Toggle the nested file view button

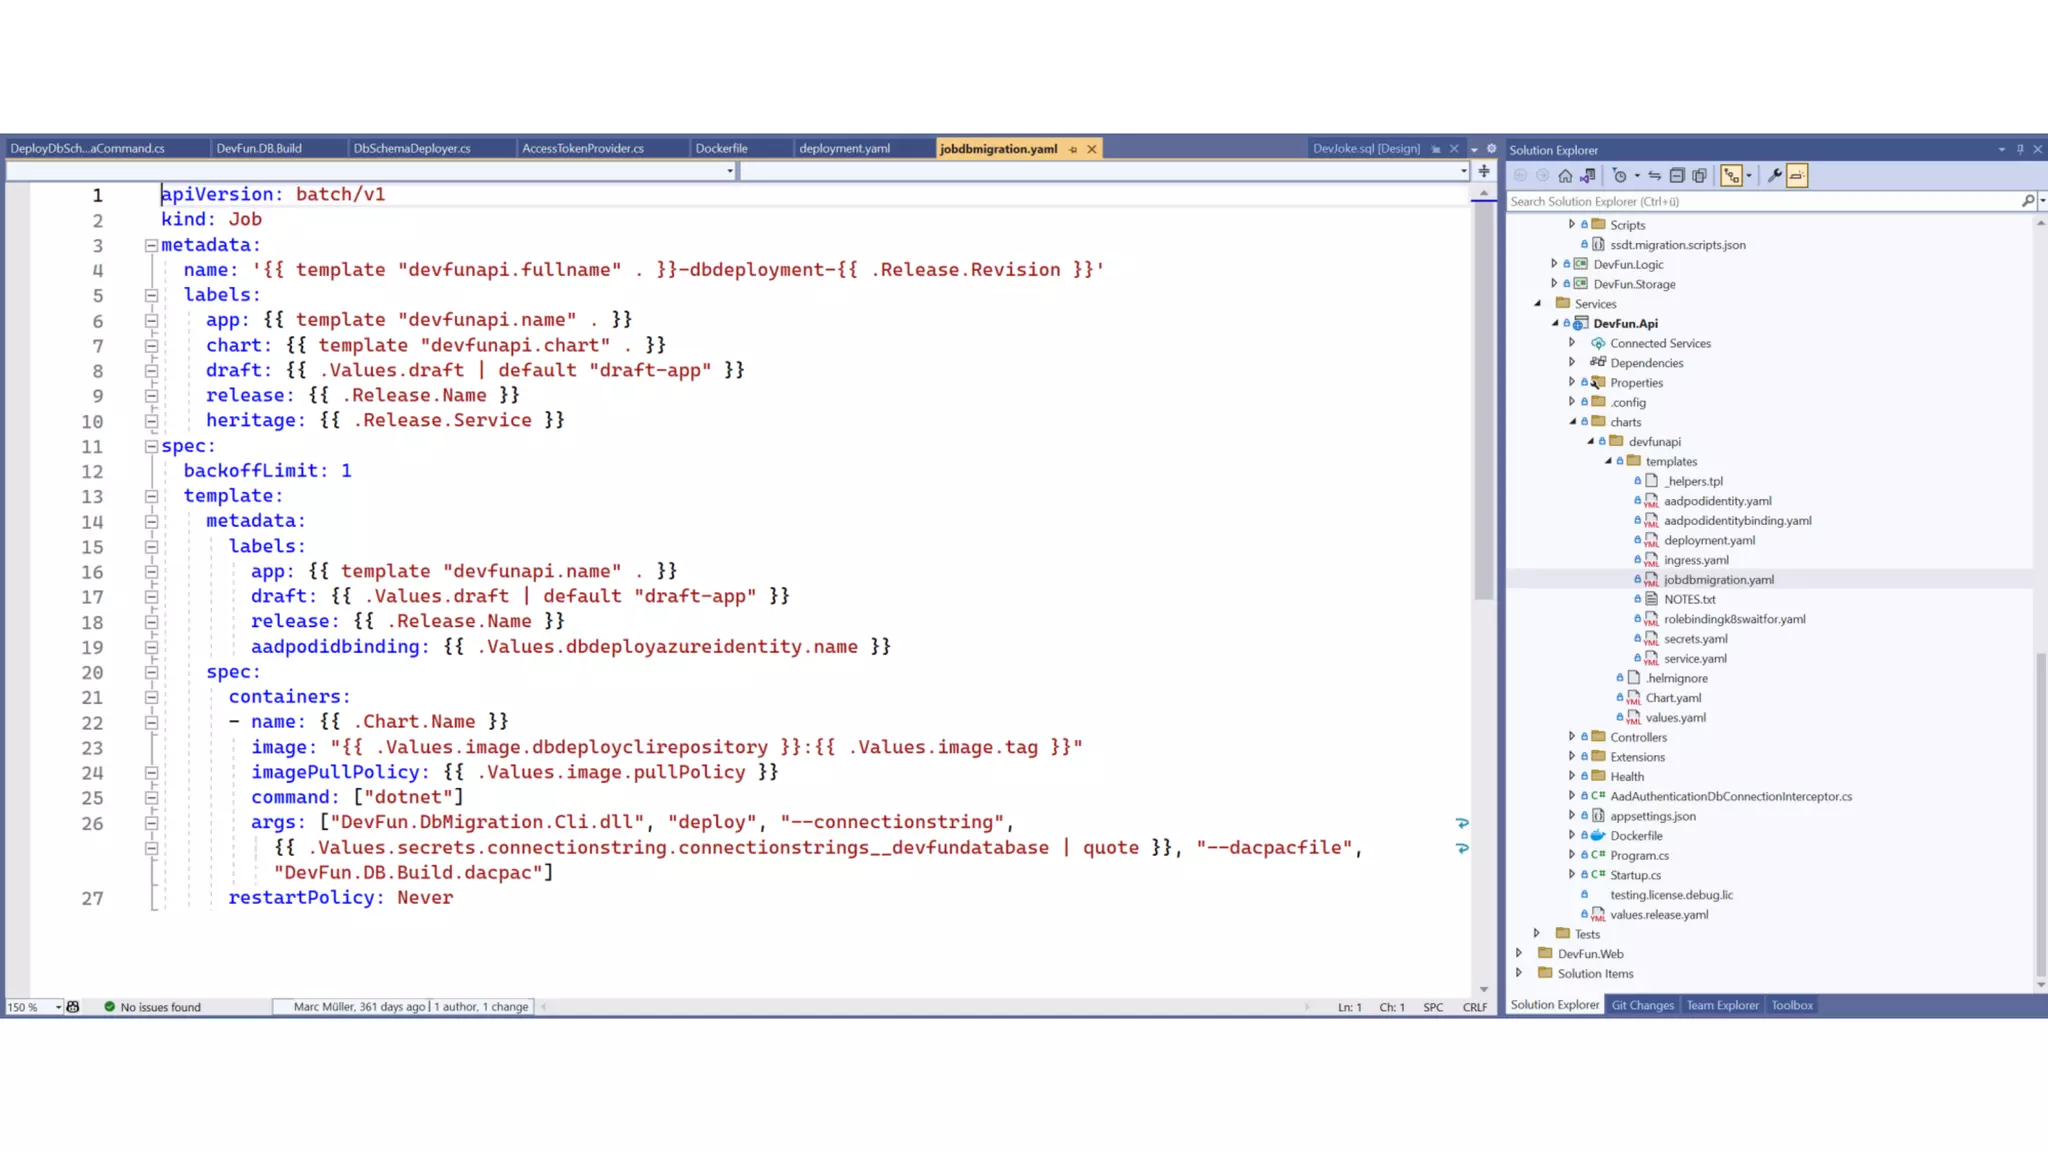pos(1732,176)
